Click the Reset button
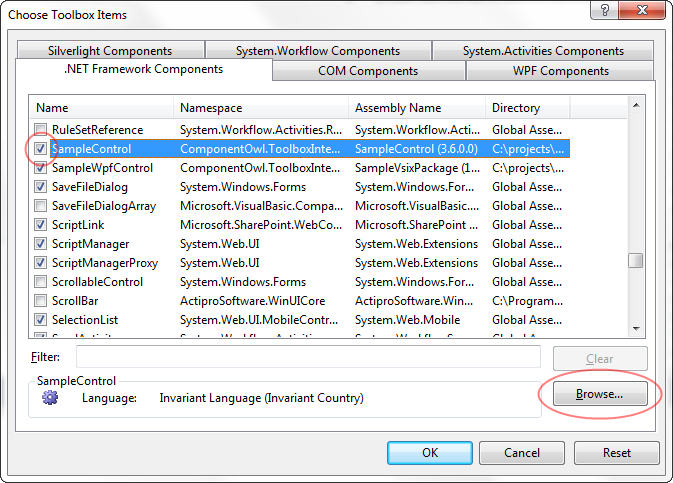673x483 pixels. tap(617, 453)
